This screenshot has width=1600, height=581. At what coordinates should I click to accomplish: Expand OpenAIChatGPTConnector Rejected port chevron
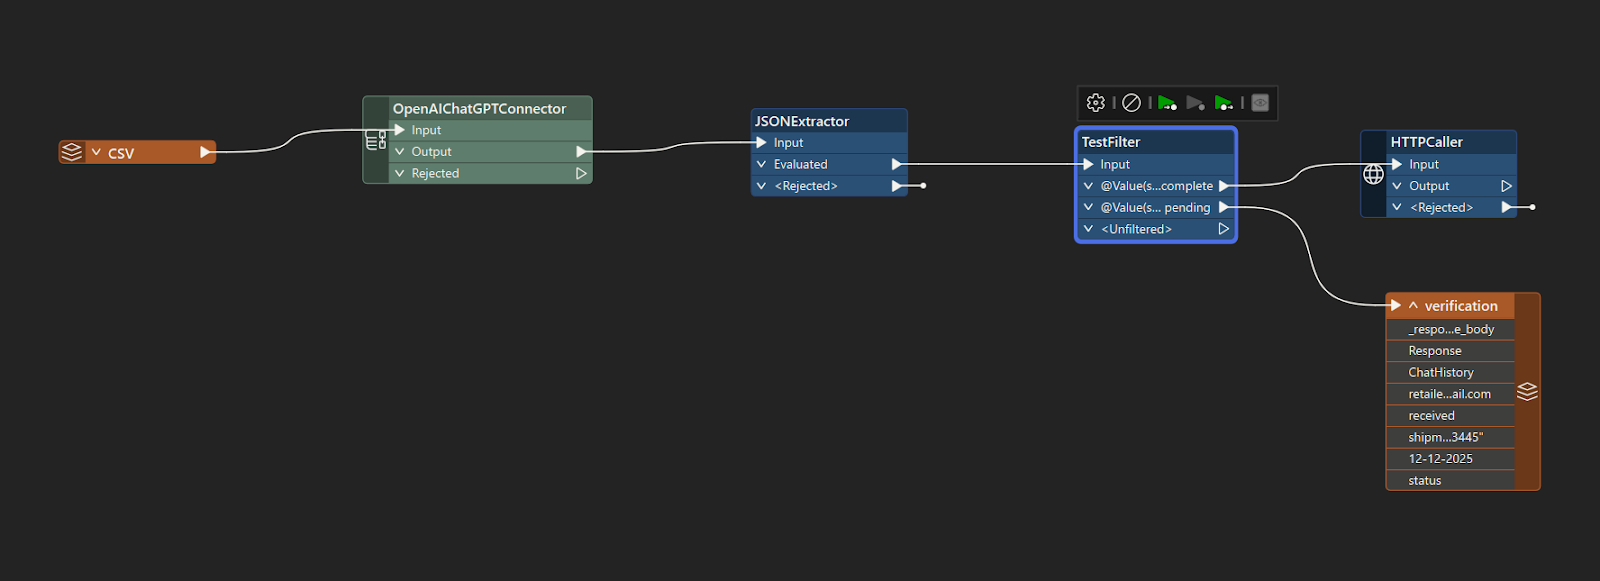coord(400,173)
